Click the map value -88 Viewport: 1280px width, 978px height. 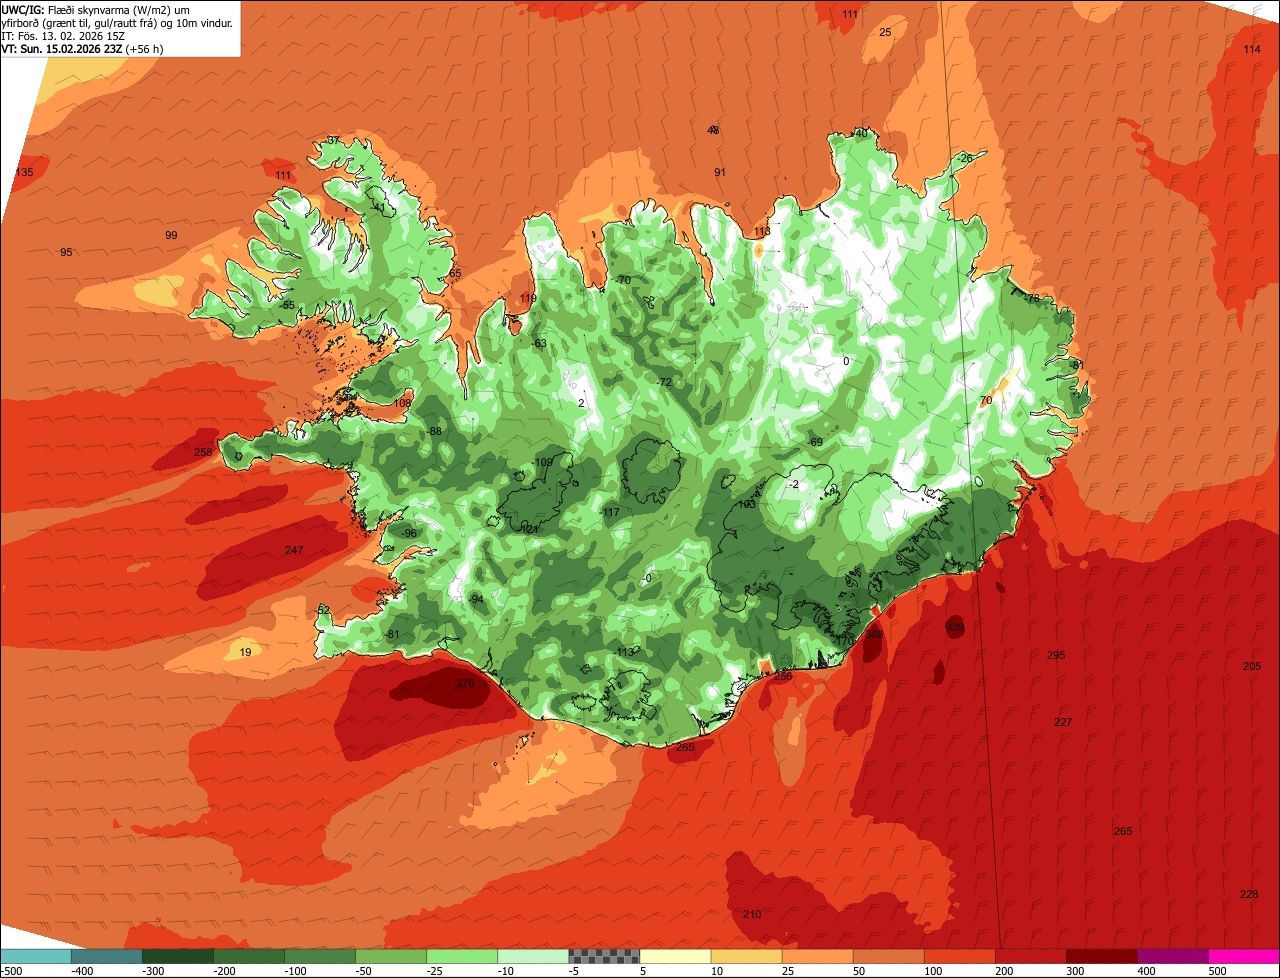click(x=434, y=432)
